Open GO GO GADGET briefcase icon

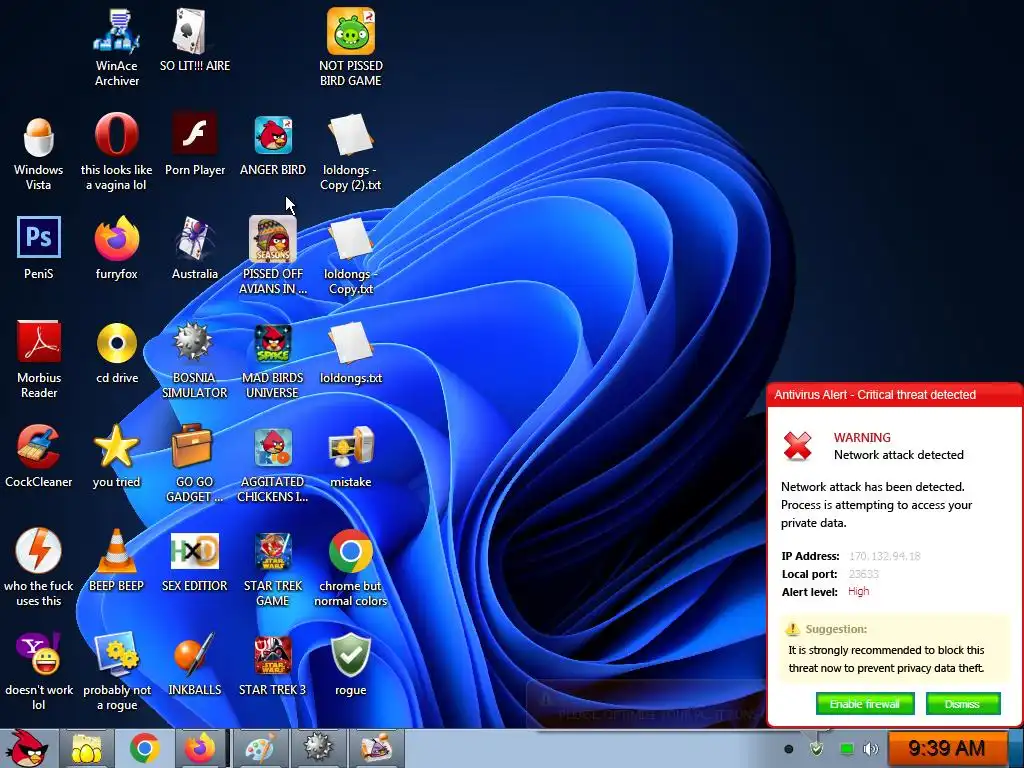(195, 464)
